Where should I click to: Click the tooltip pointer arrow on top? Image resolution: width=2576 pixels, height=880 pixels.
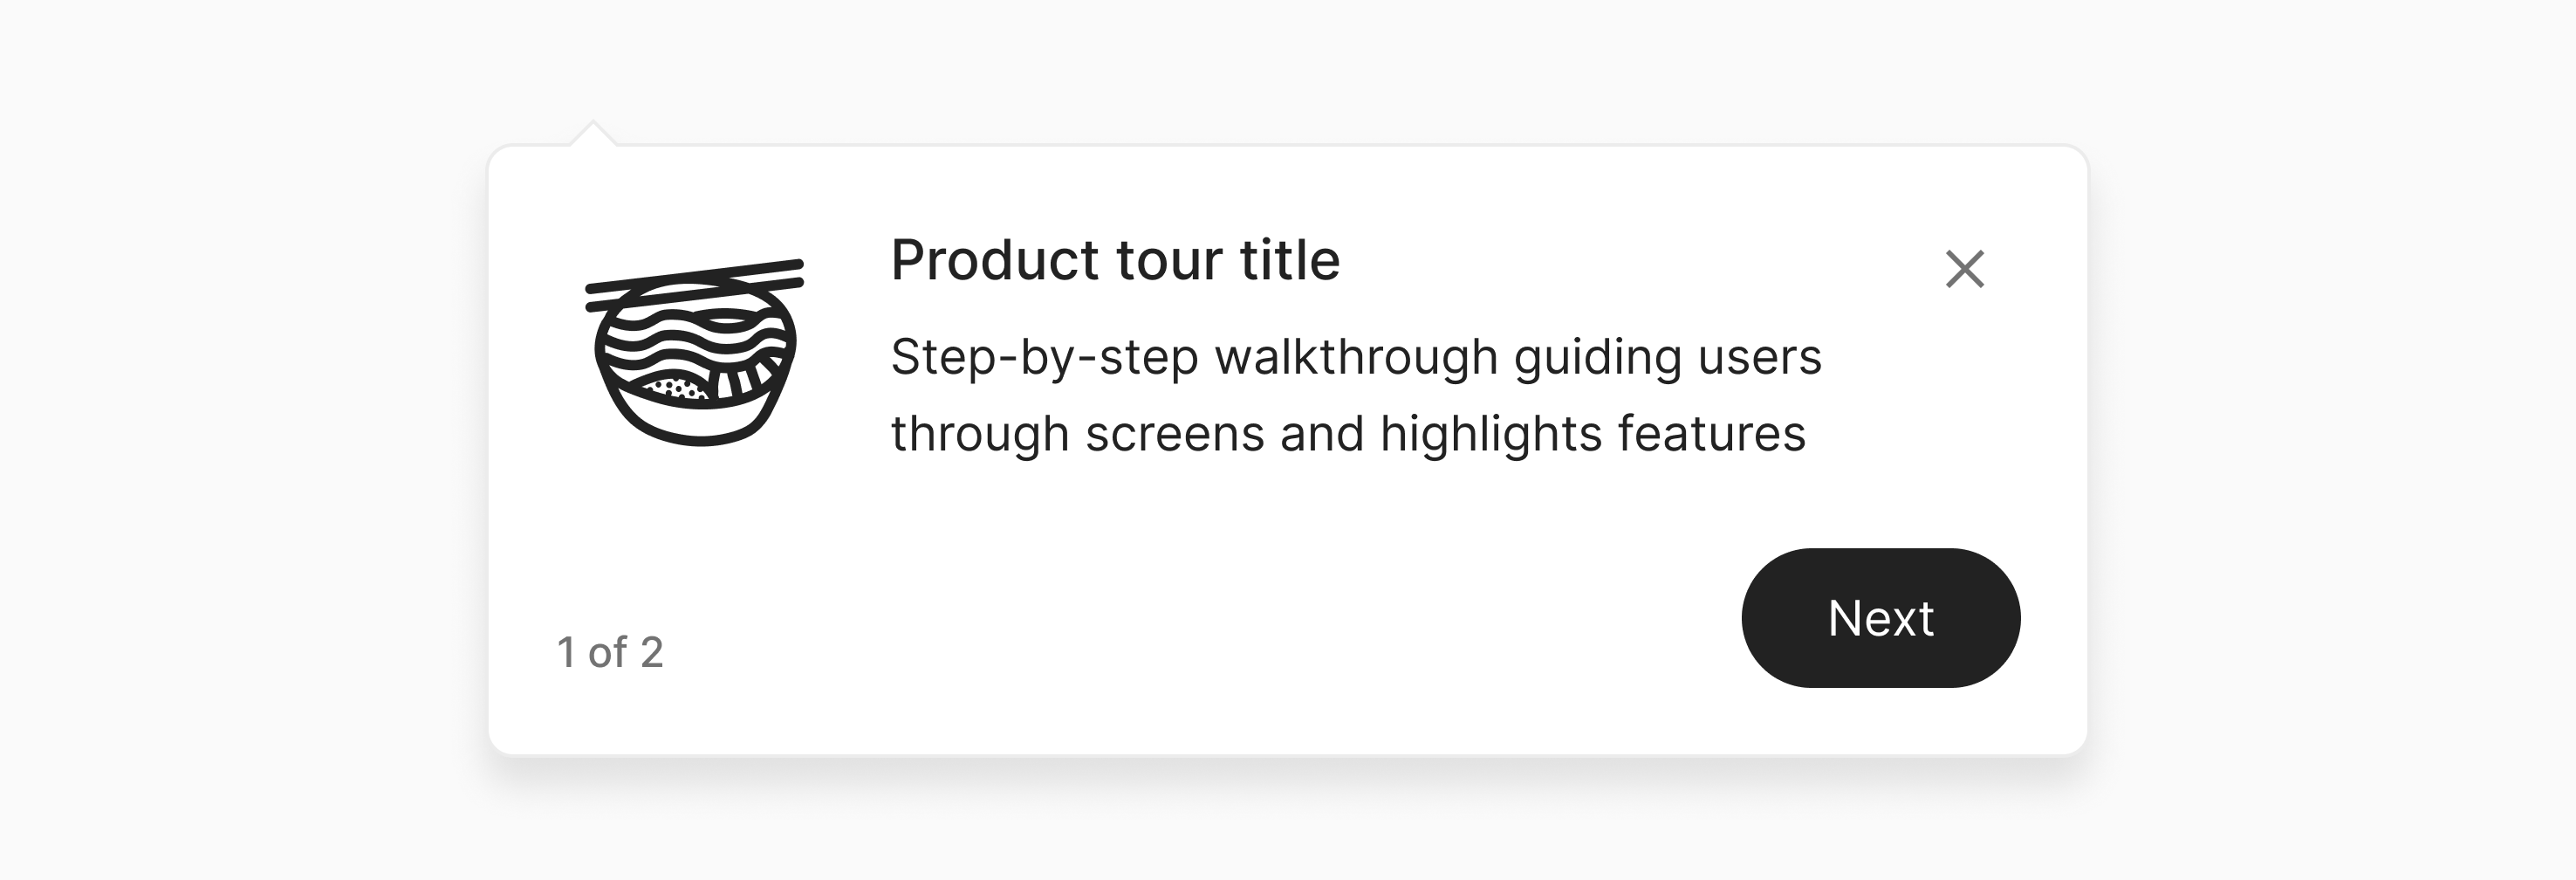click(x=595, y=135)
